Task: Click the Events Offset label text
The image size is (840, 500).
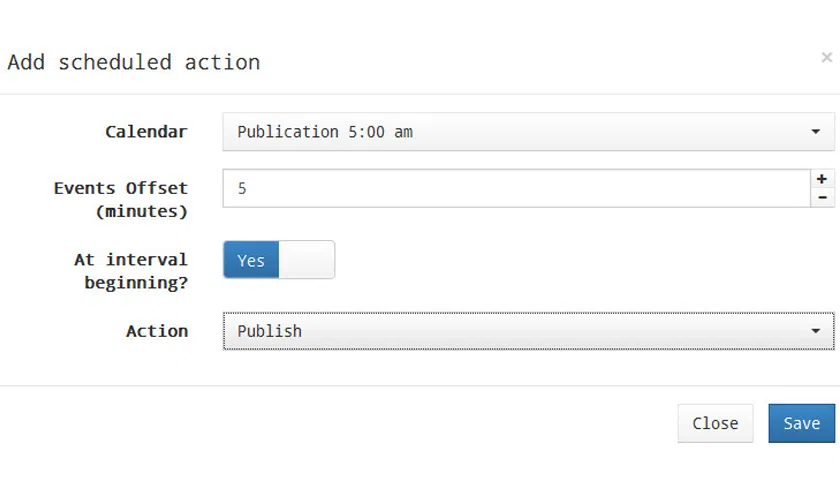Action: coord(121,188)
